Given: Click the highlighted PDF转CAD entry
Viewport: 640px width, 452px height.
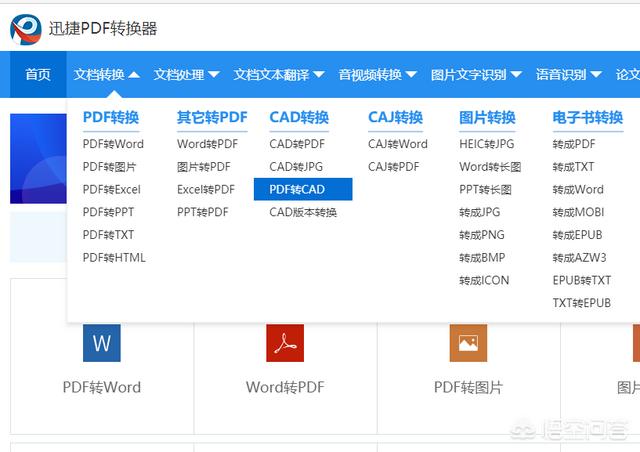Looking at the screenshot, I should coord(303,189).
